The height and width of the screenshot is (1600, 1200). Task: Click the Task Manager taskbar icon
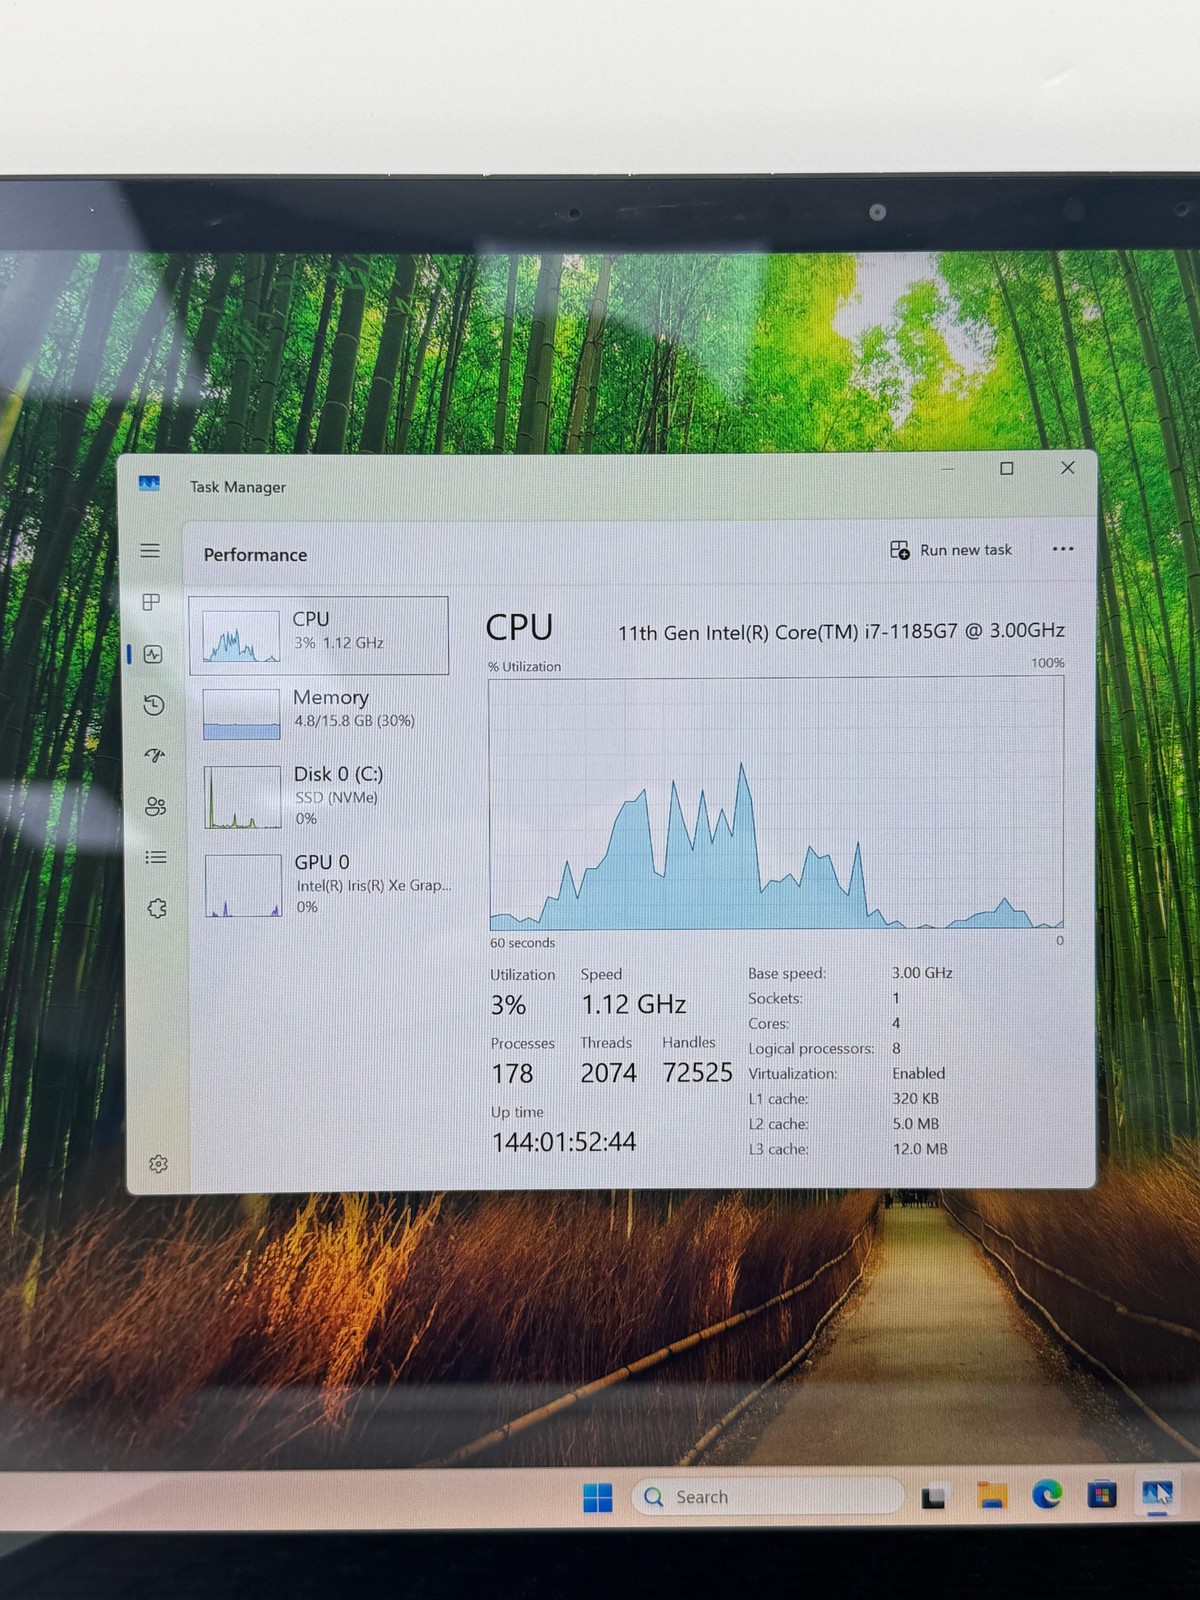(1157, 1494)
